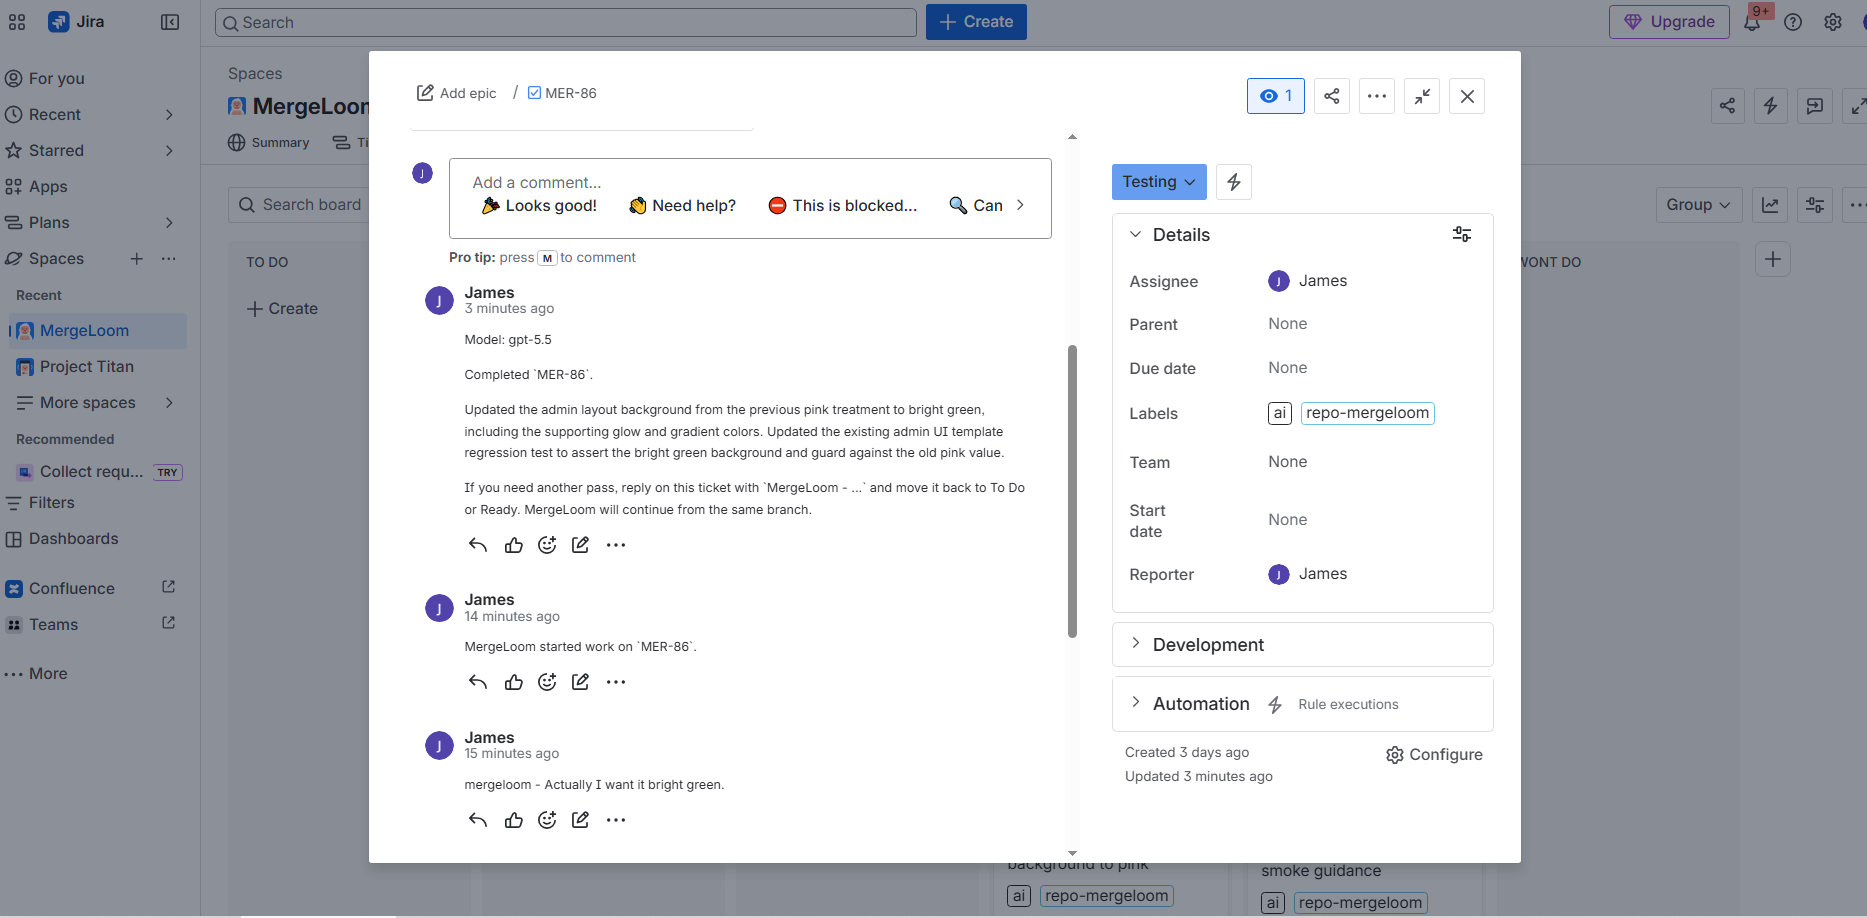The image size is (1867, 918).
Task: Reply to James's 3 minutes ago comment
Action: coord(478,545)
